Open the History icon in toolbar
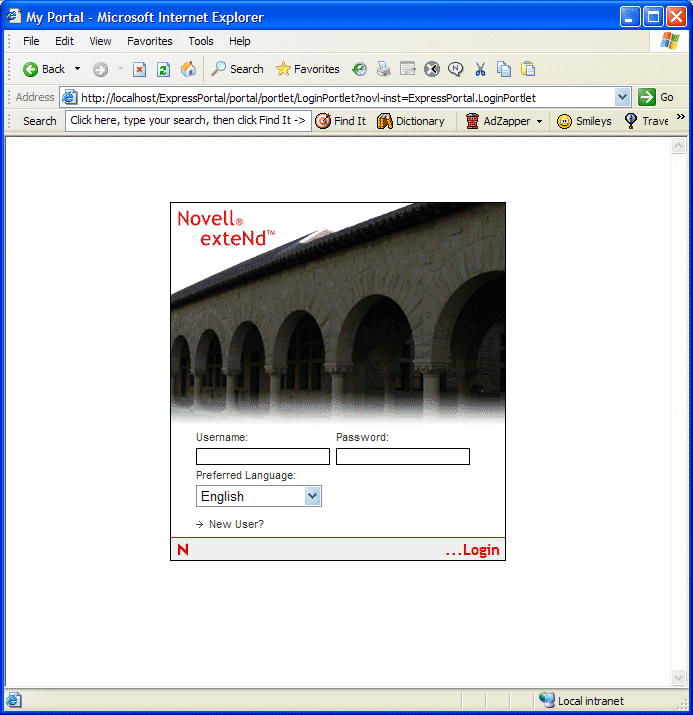 359,69
